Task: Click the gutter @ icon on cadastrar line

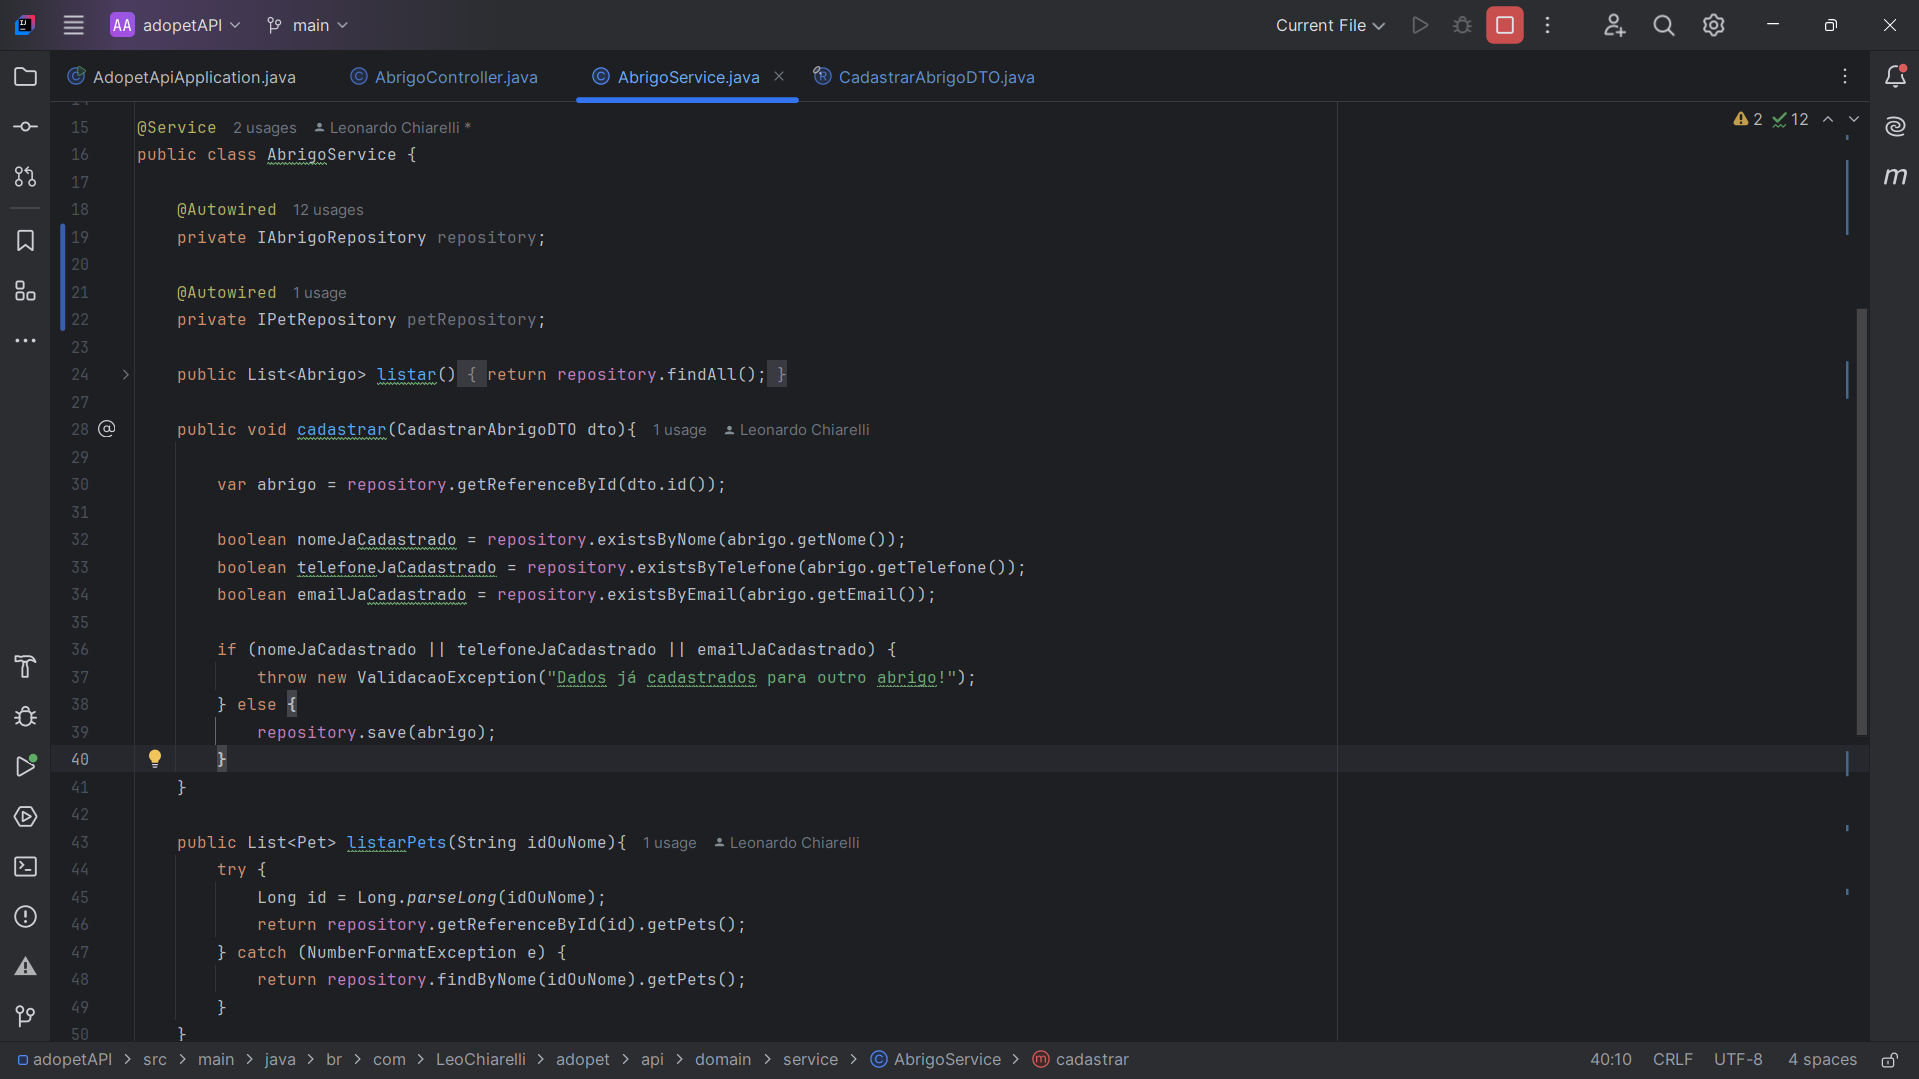Action: (107, 429)
